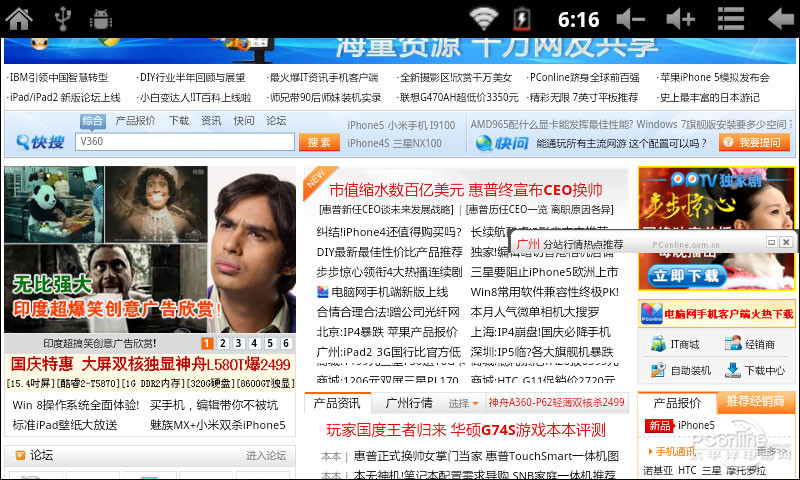Viewport: 800px width, 480px height.
Task: Lower volume with the minus speaker icon
Action: (x=631, y=19)
